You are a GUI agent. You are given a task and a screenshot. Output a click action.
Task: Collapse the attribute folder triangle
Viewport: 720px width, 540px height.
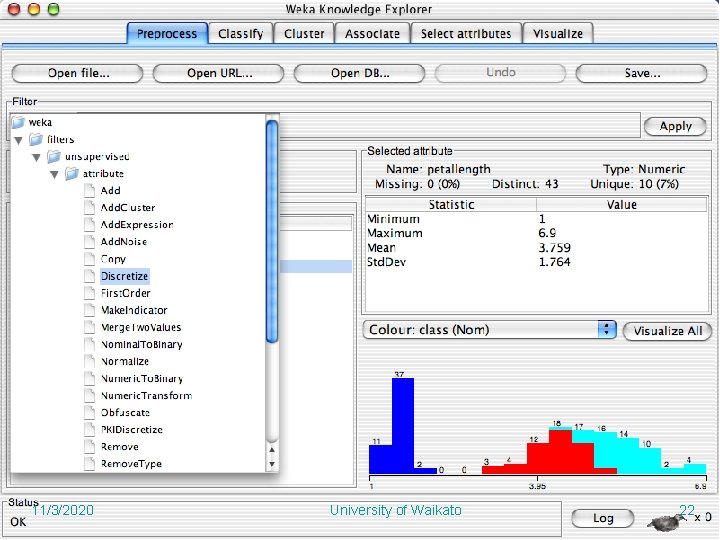(54, 174)
